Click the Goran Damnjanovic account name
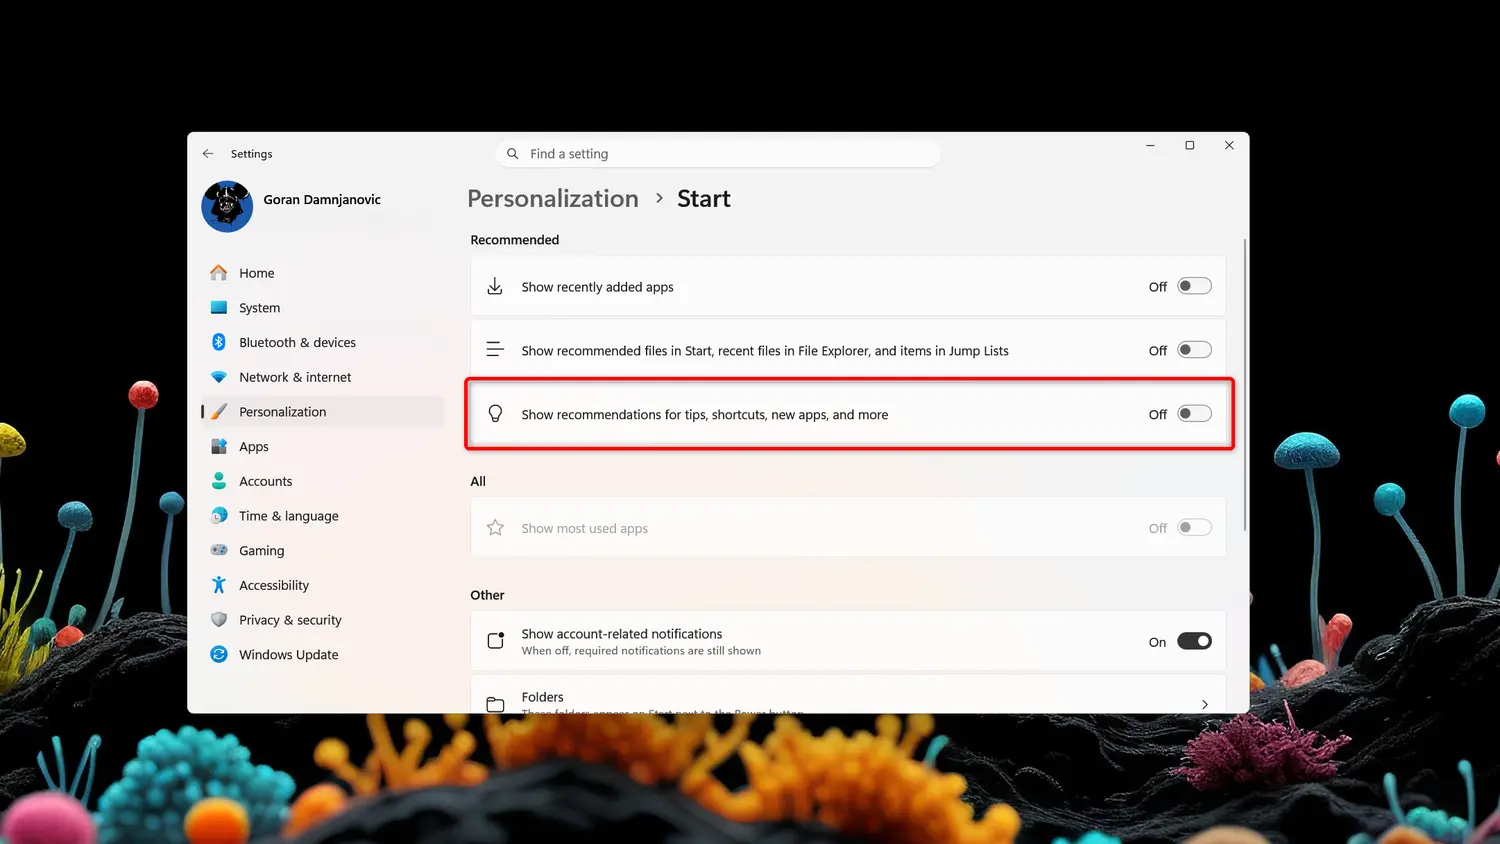The height and width of the screenshot is (844, 1500). click(322, 200)
